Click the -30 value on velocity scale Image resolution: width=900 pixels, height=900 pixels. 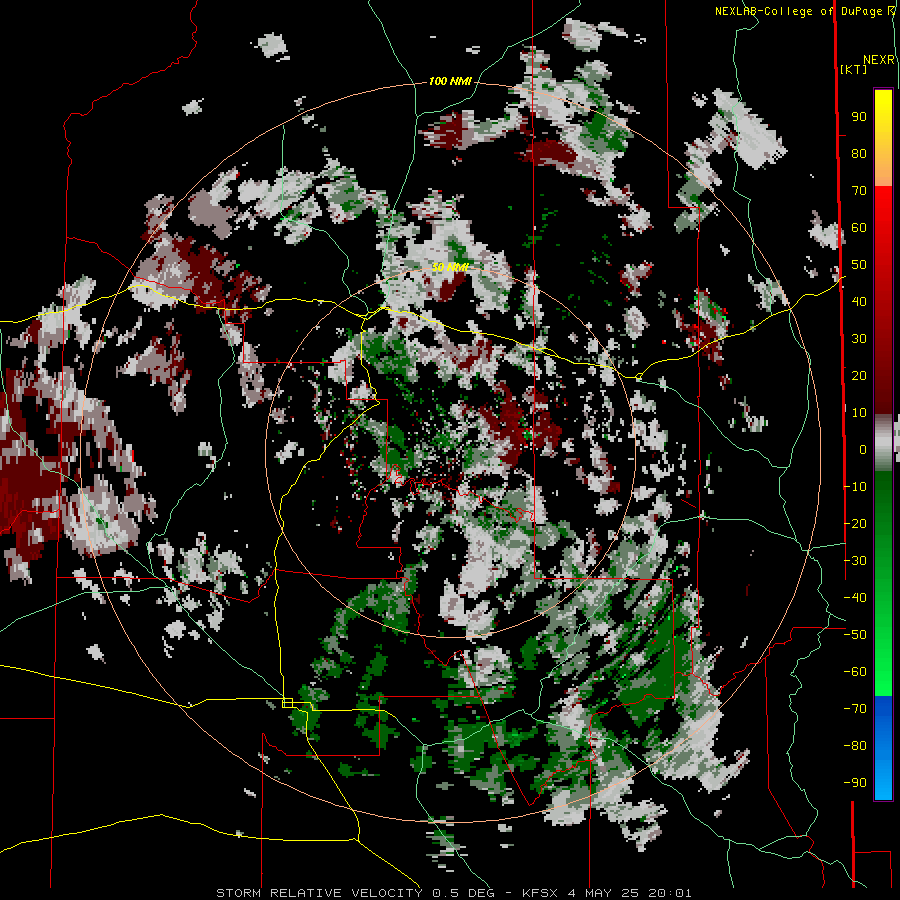(x=855, y=561)
